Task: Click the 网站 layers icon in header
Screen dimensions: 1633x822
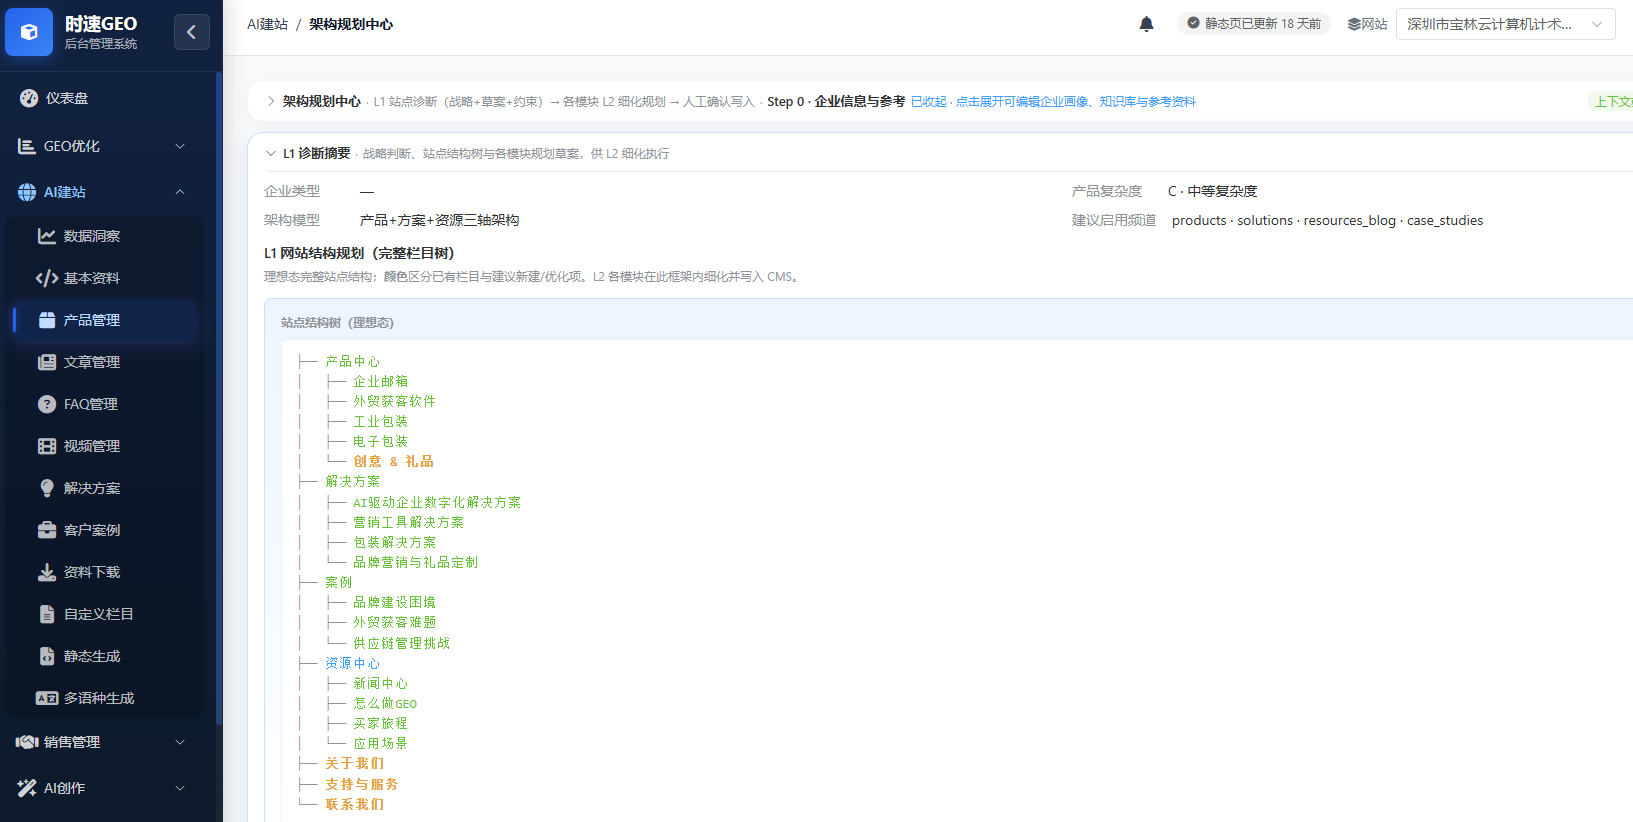Action: [1354, 24]
